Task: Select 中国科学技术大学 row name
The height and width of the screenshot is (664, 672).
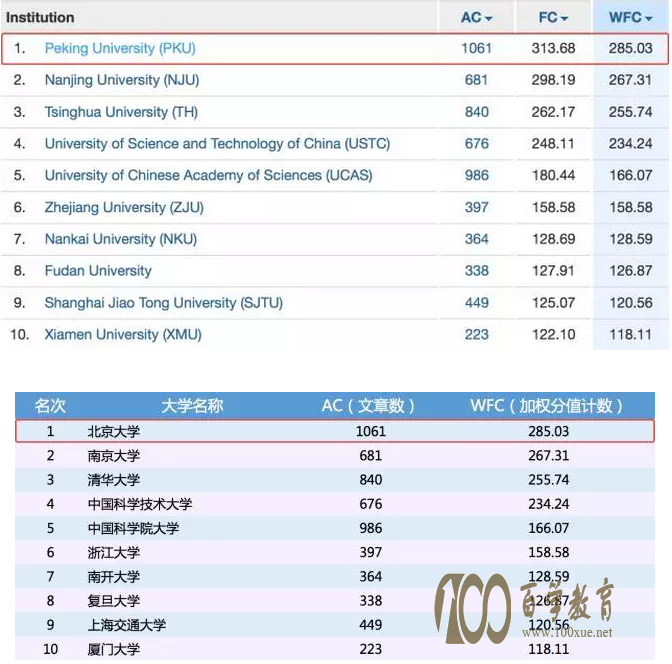Action: [140, 504]
